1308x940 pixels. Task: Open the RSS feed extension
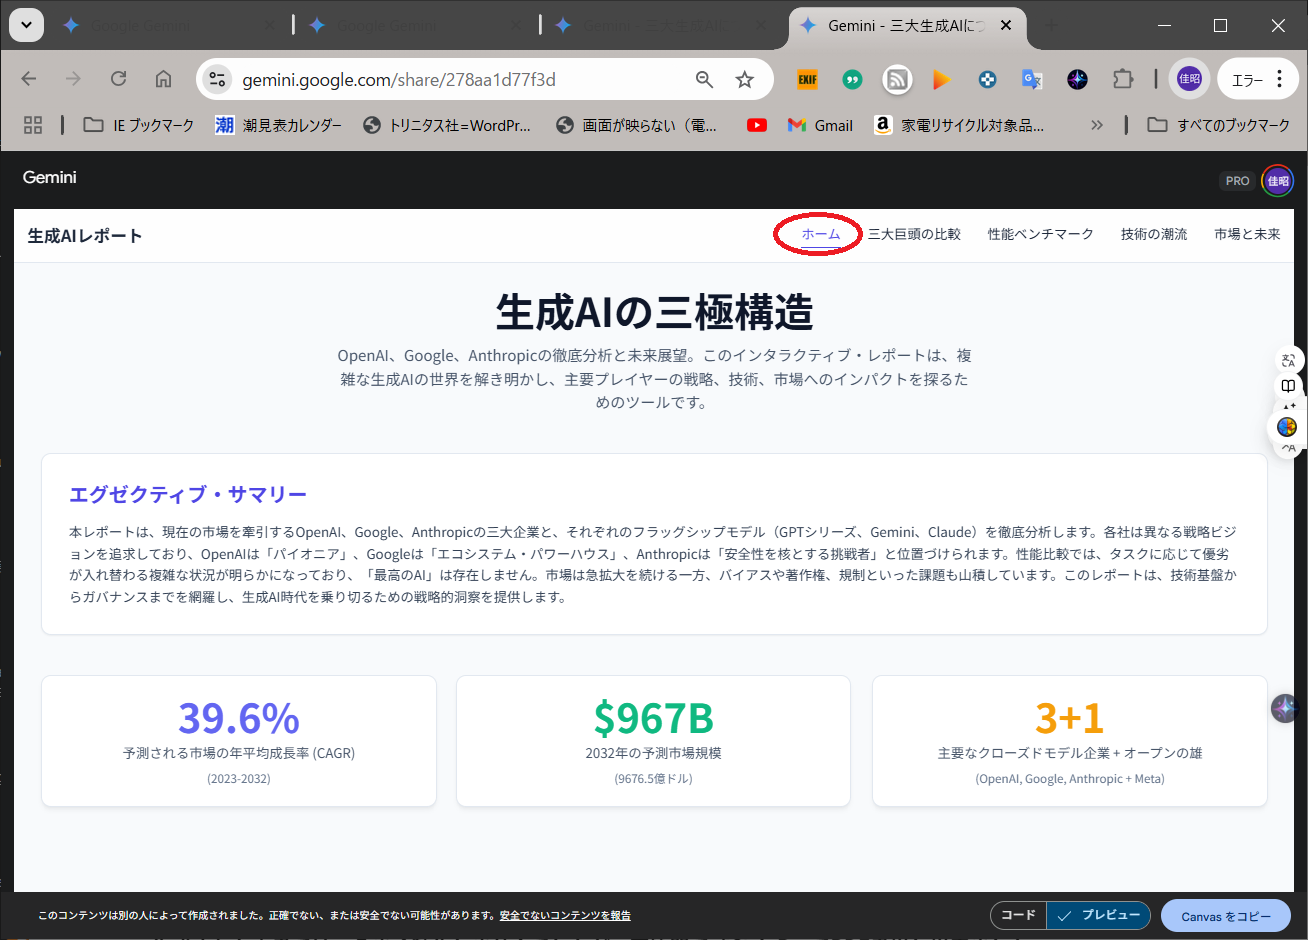click(x=897, y=80)
